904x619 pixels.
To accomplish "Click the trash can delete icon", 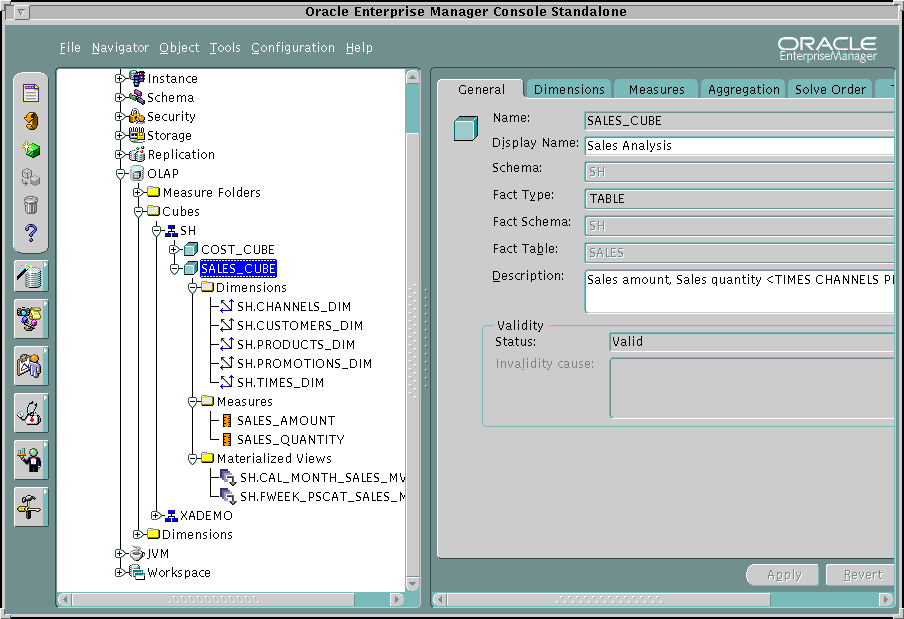I will pyautogui.click(x=31, y=205).
